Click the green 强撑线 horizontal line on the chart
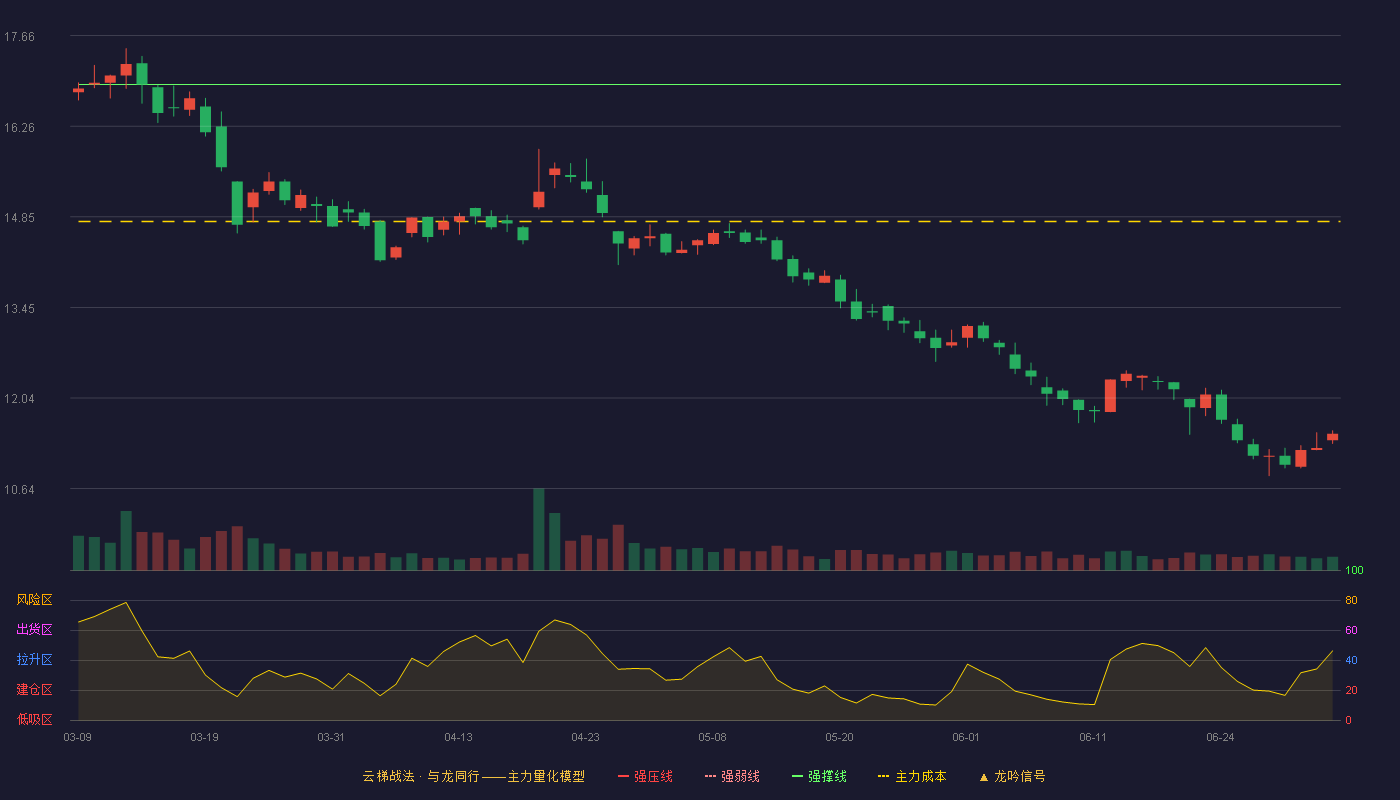Viewport: 1400px width, 800px height. (709, 85)
